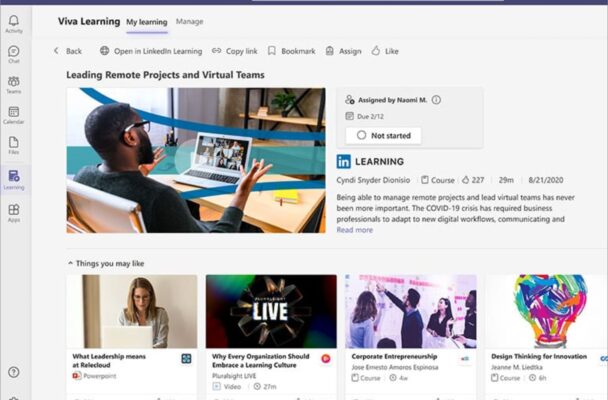608x400 pixels.
Task: Open Chat from the left rail
Action: (14, 54)
